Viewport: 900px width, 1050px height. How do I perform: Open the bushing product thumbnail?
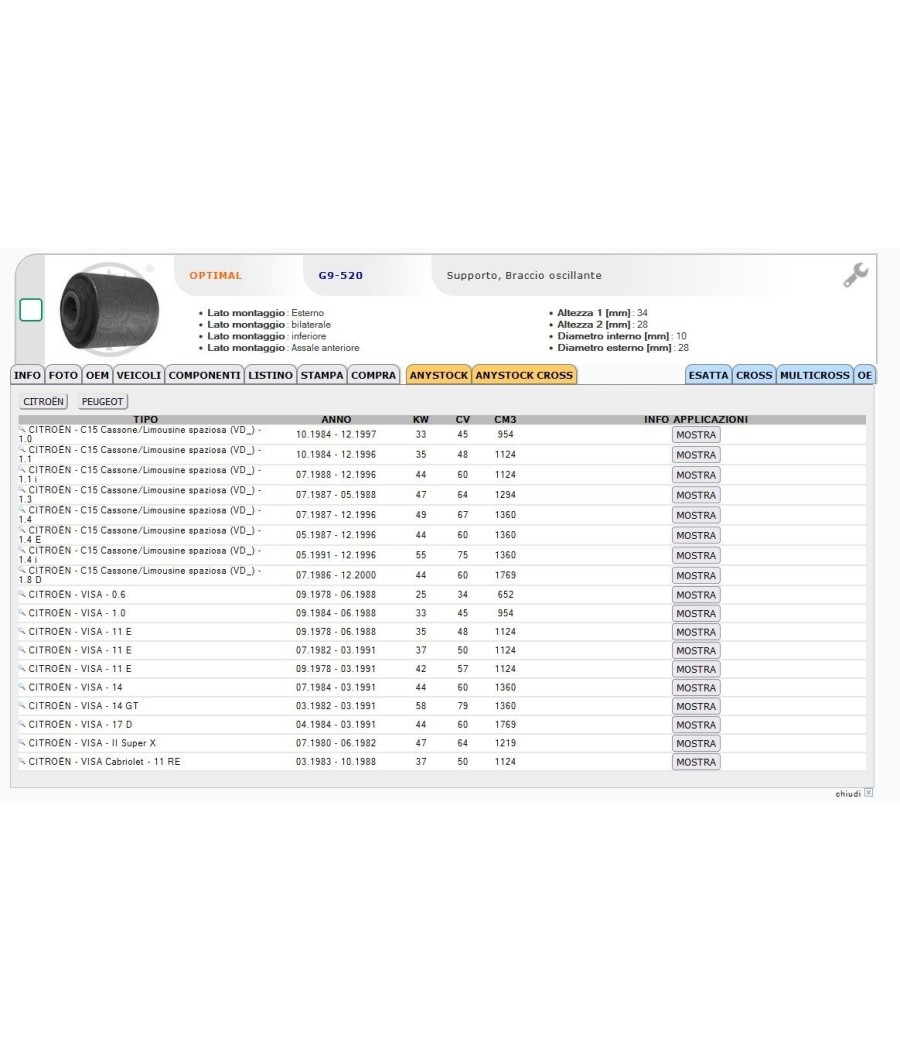[109, 309]
